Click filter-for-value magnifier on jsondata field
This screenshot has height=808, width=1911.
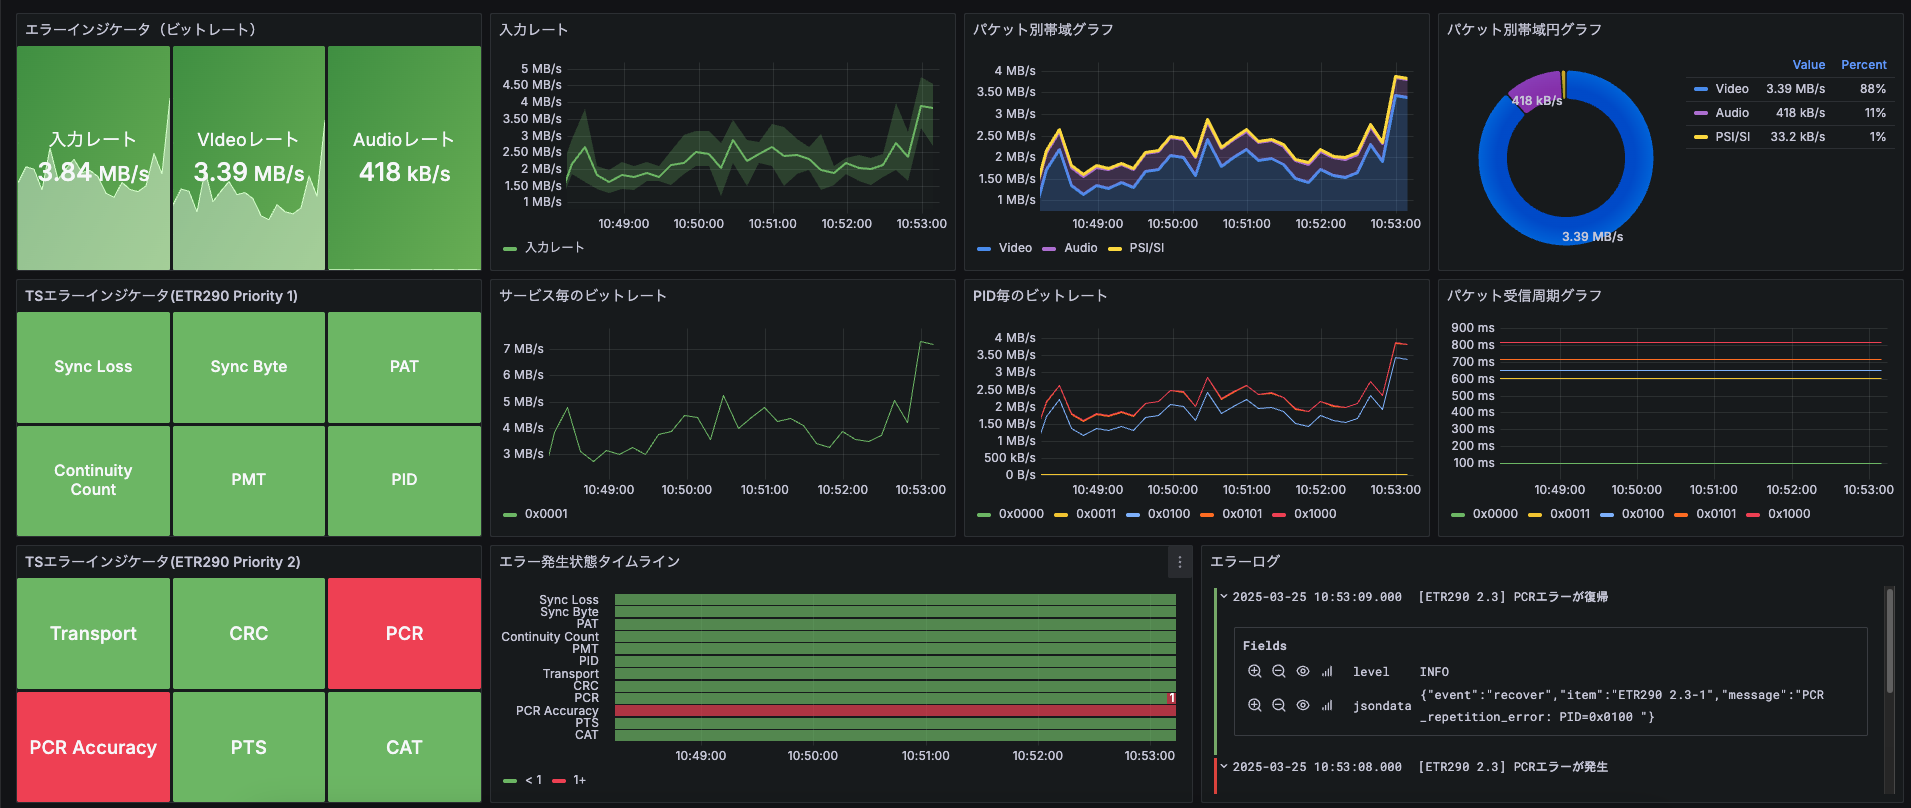coord(1254,705)
